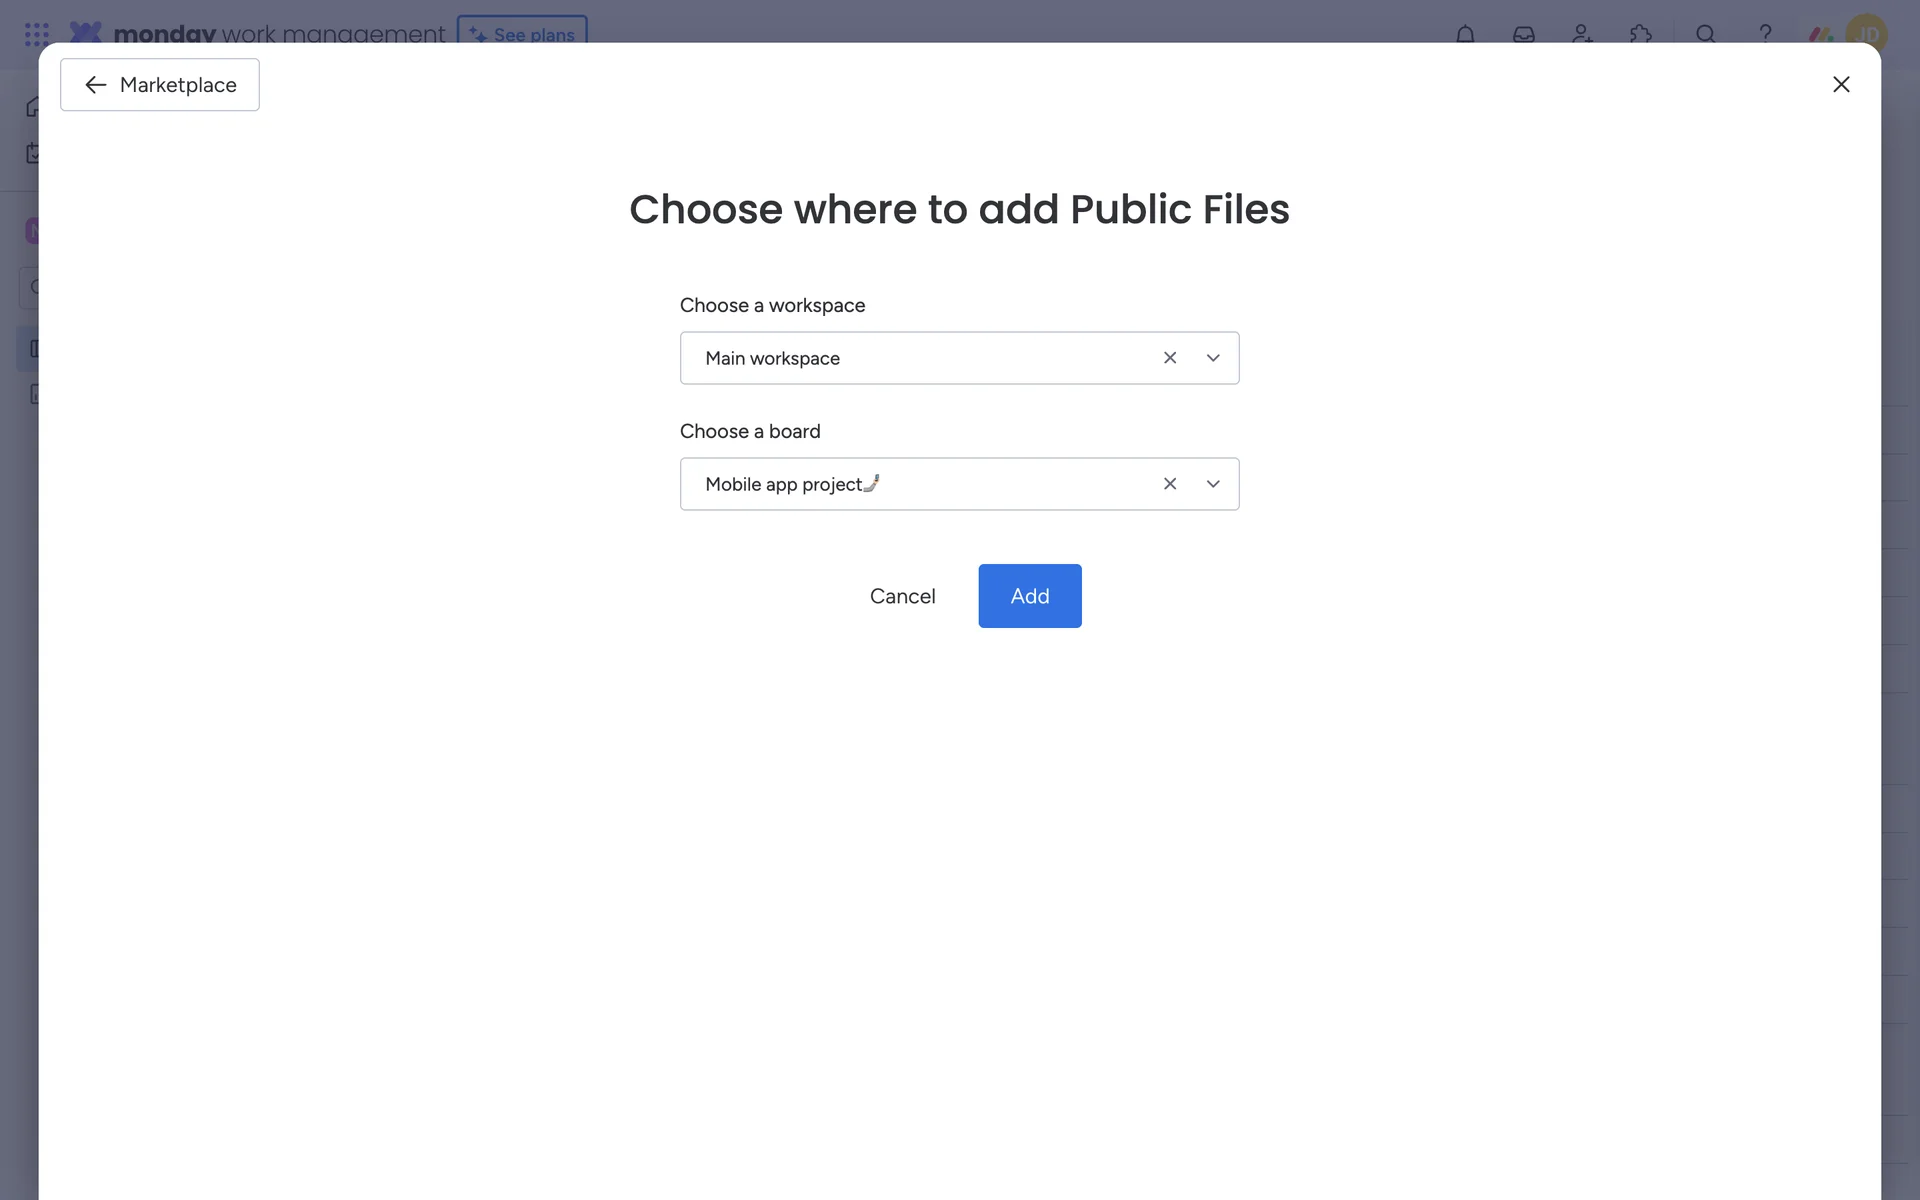The height and width of the screenshot is (1200, 1920).
Task: Click the search magnifier icon
Action: [x=1705, y=34]
